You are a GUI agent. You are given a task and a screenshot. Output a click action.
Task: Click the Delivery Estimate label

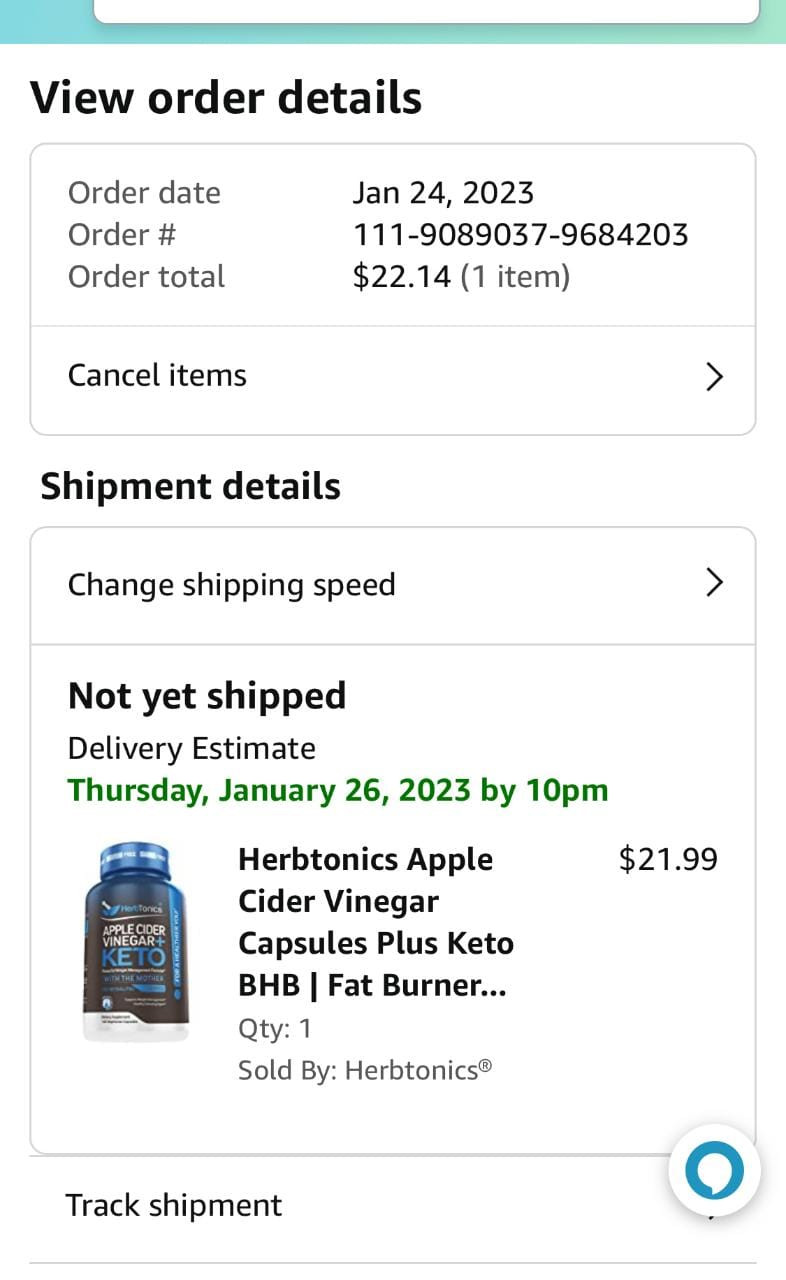tap(191, 749)
